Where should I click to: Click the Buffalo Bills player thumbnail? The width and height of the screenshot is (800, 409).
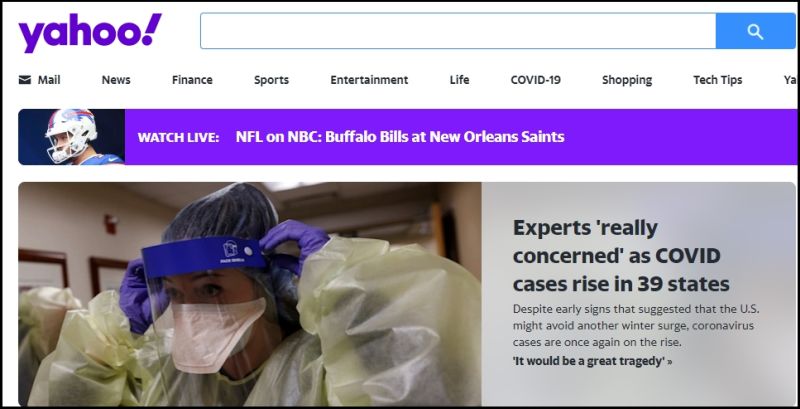coord(71,137)
